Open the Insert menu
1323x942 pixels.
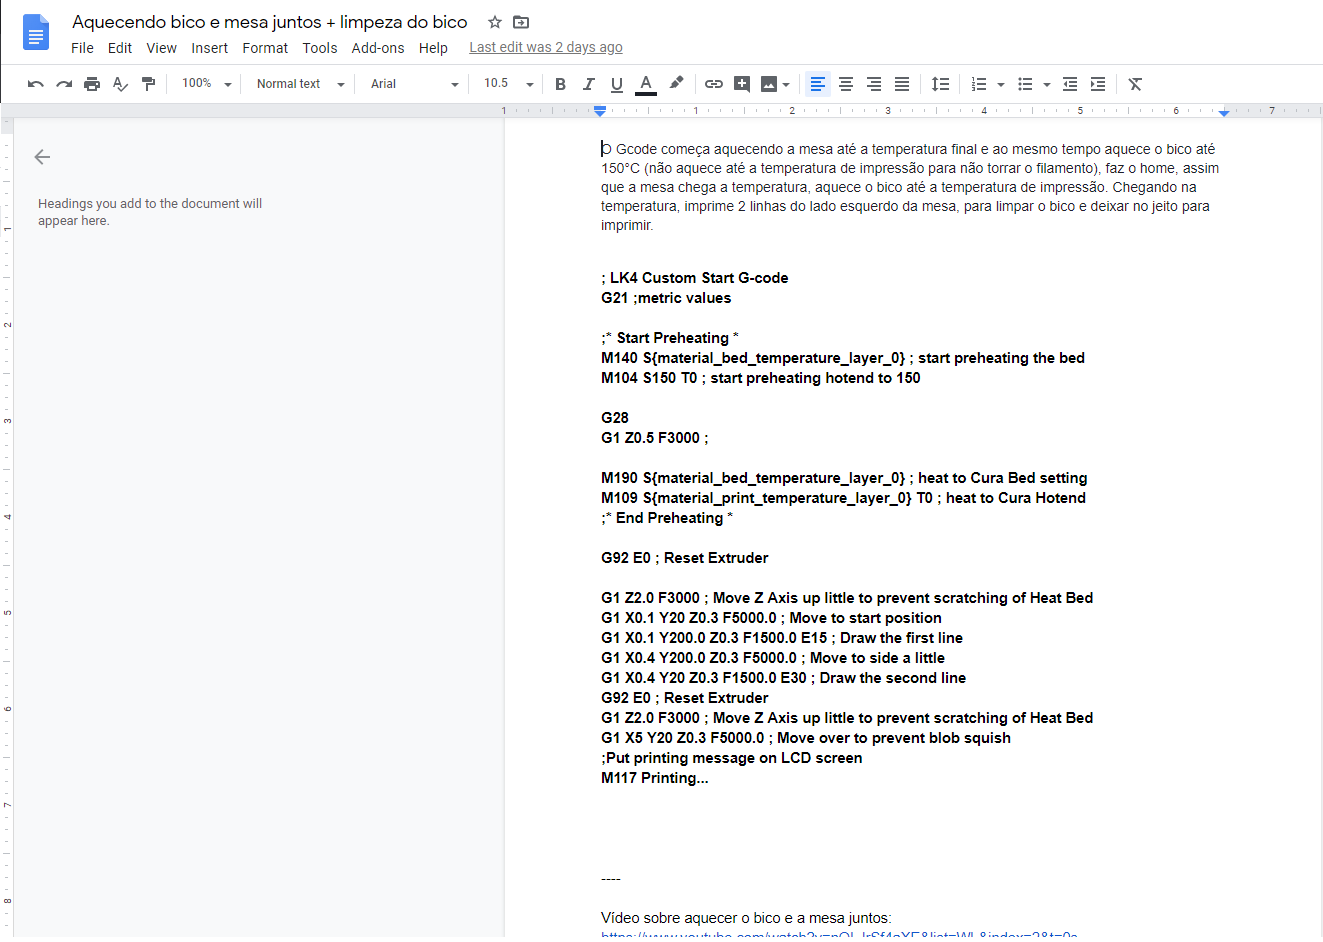click(x=209, y=48)
